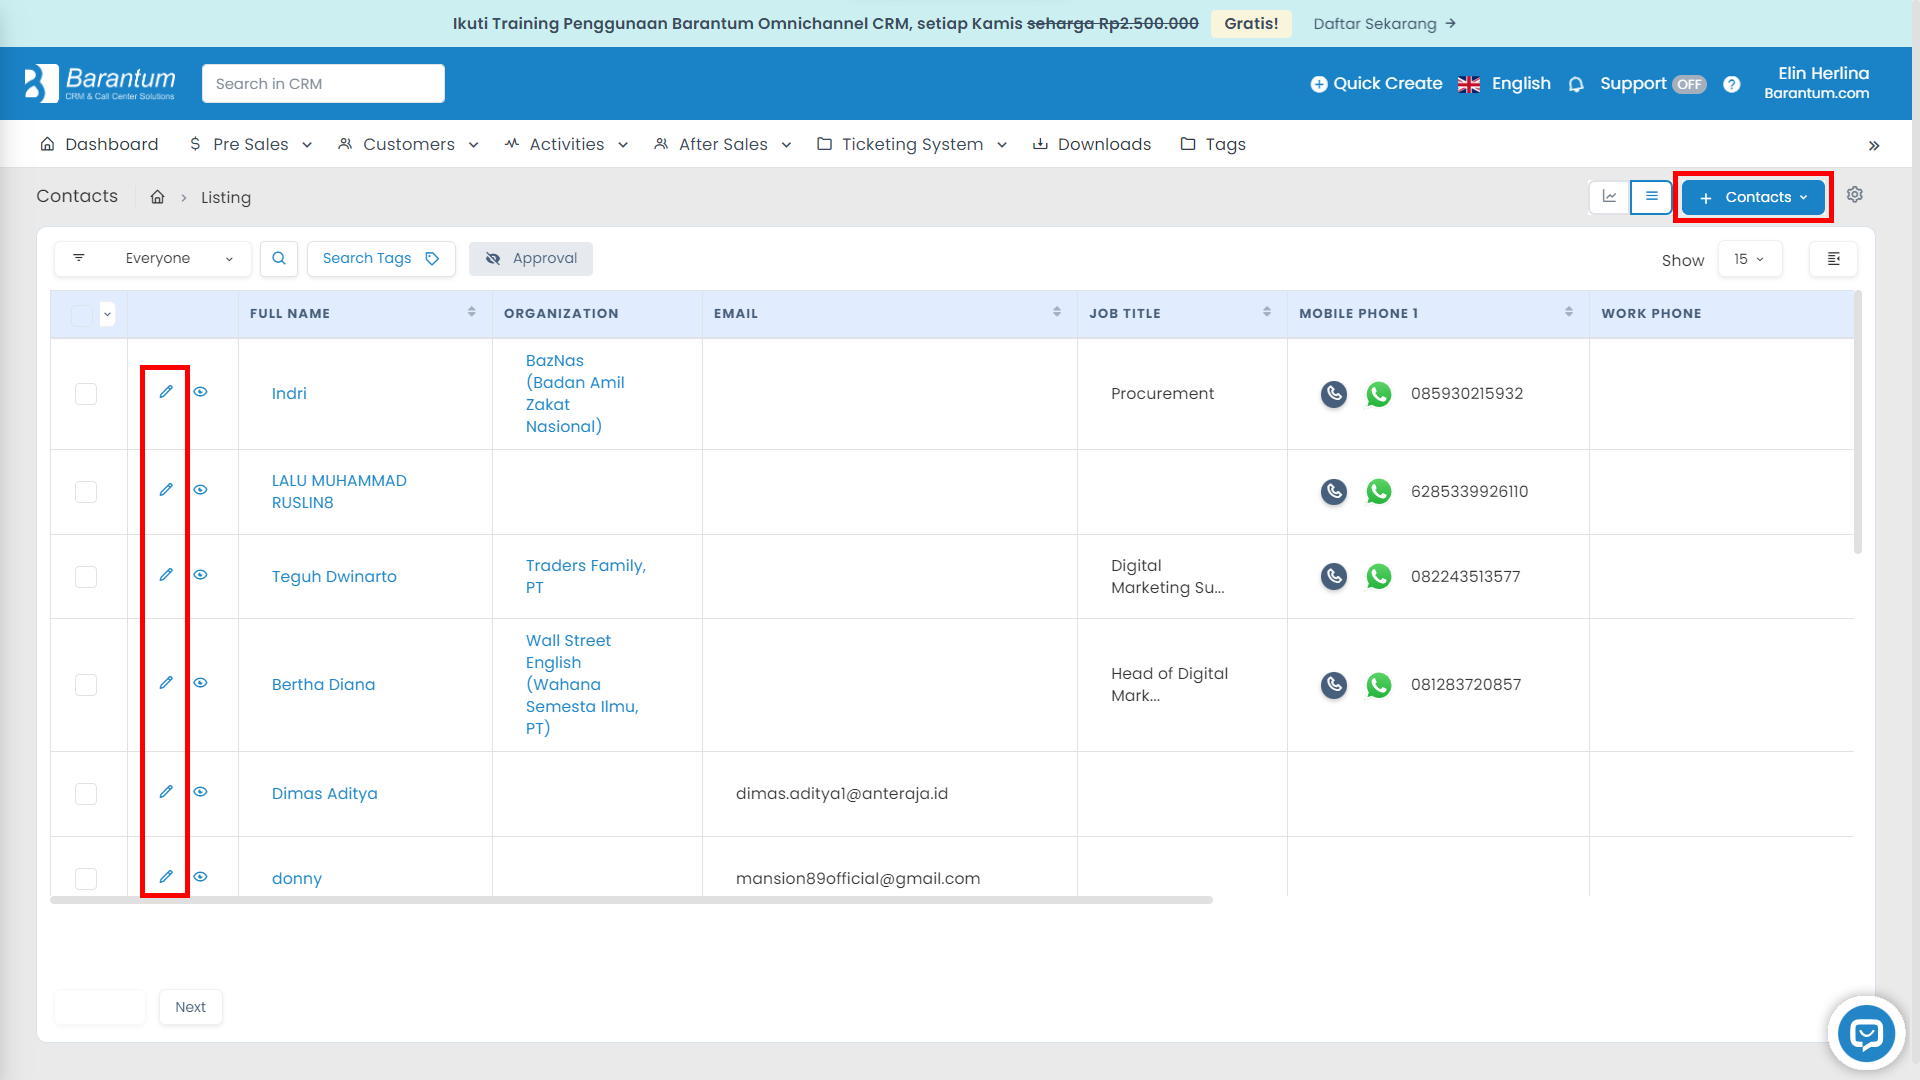The image size is (1920, 1080).
Task: Call 6285339926110 with the phone icon
Action: coord(1334,492)
